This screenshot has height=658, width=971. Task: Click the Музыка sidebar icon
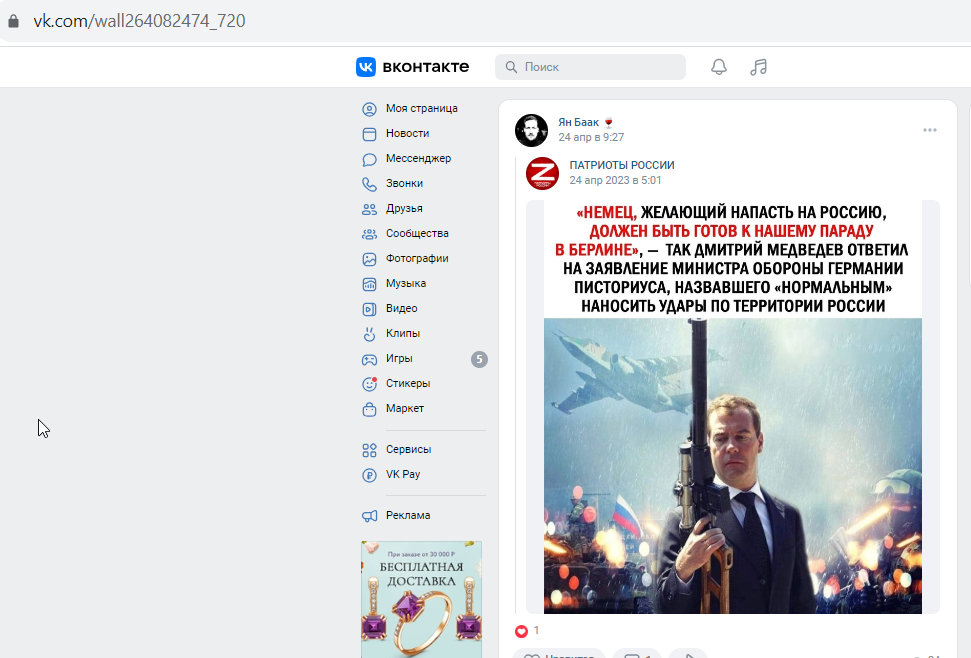369,284
